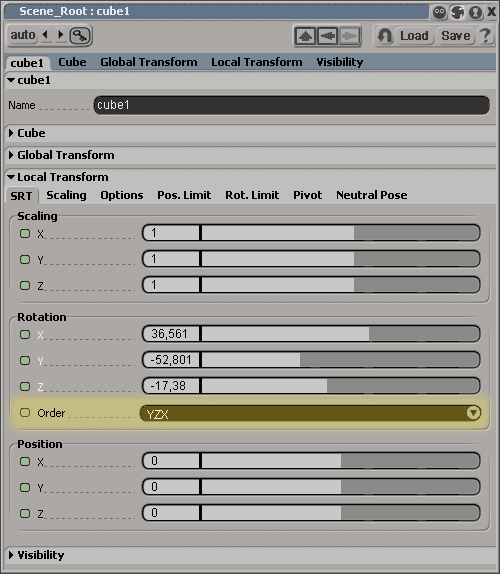
Task: Click Scaling X value field showing 1
Action: (x=171, y=233)
